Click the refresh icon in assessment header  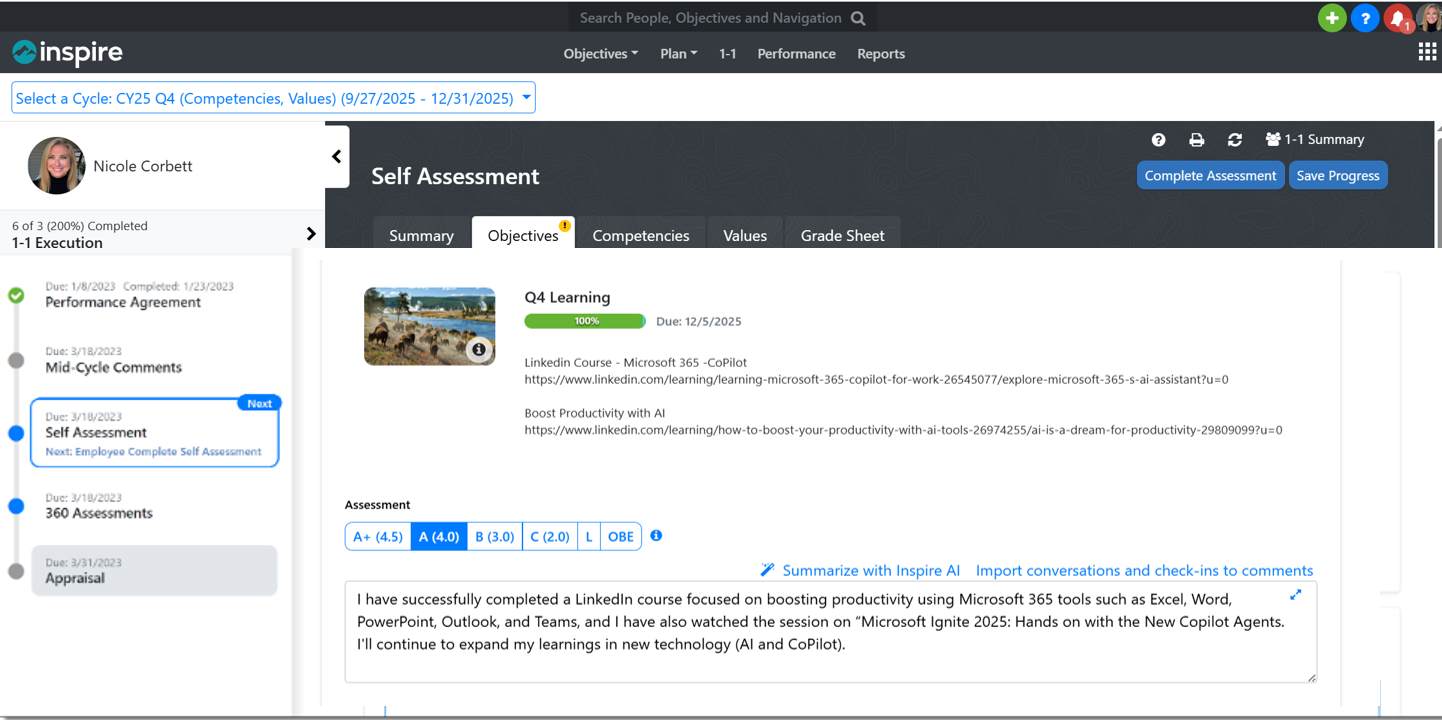pos(1235,140)
